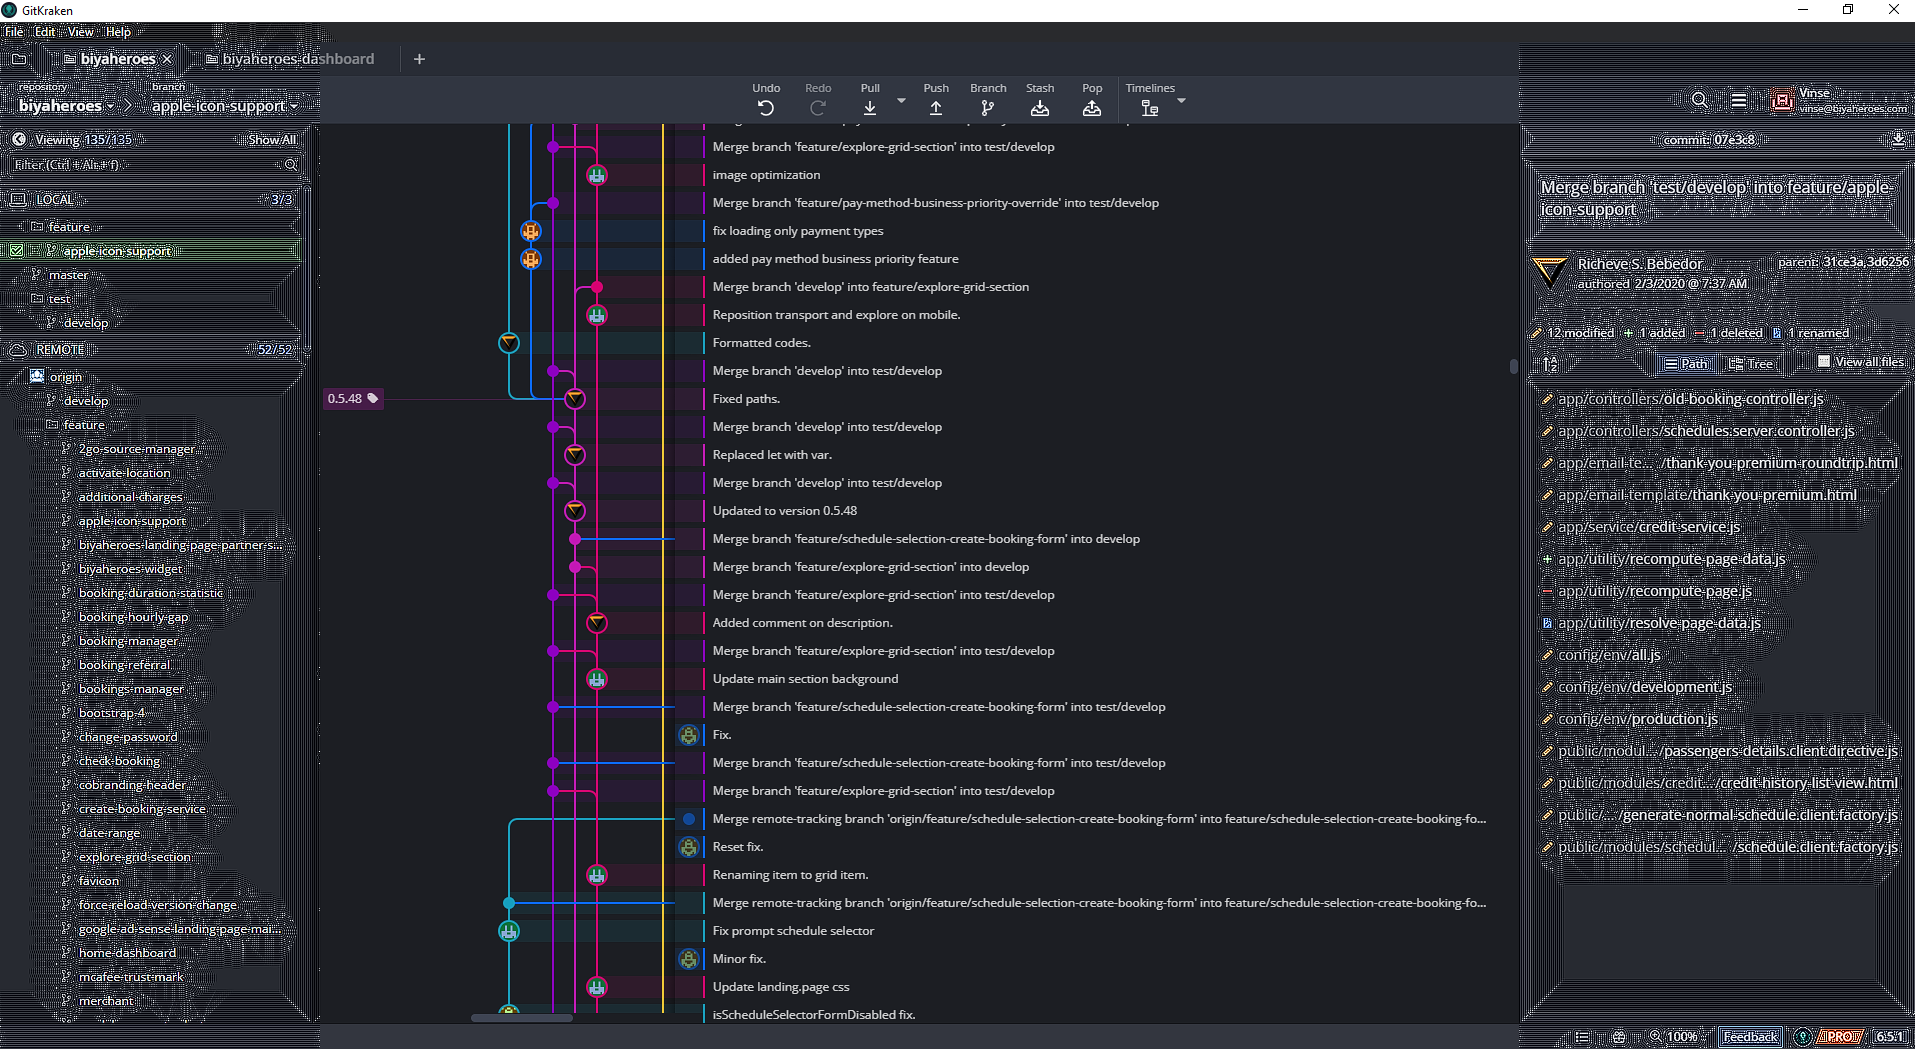The image size is (1915, 1049).
Task: Switch to the biyaheroes-dashboard tab
Action: [x=290, y=59]
